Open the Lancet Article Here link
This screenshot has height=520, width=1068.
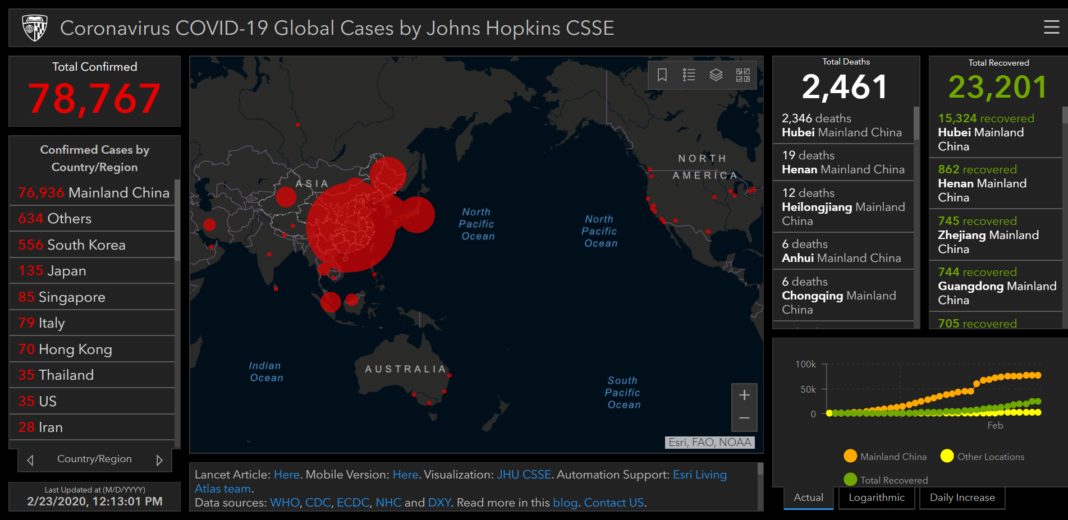[x=286, y=474]
